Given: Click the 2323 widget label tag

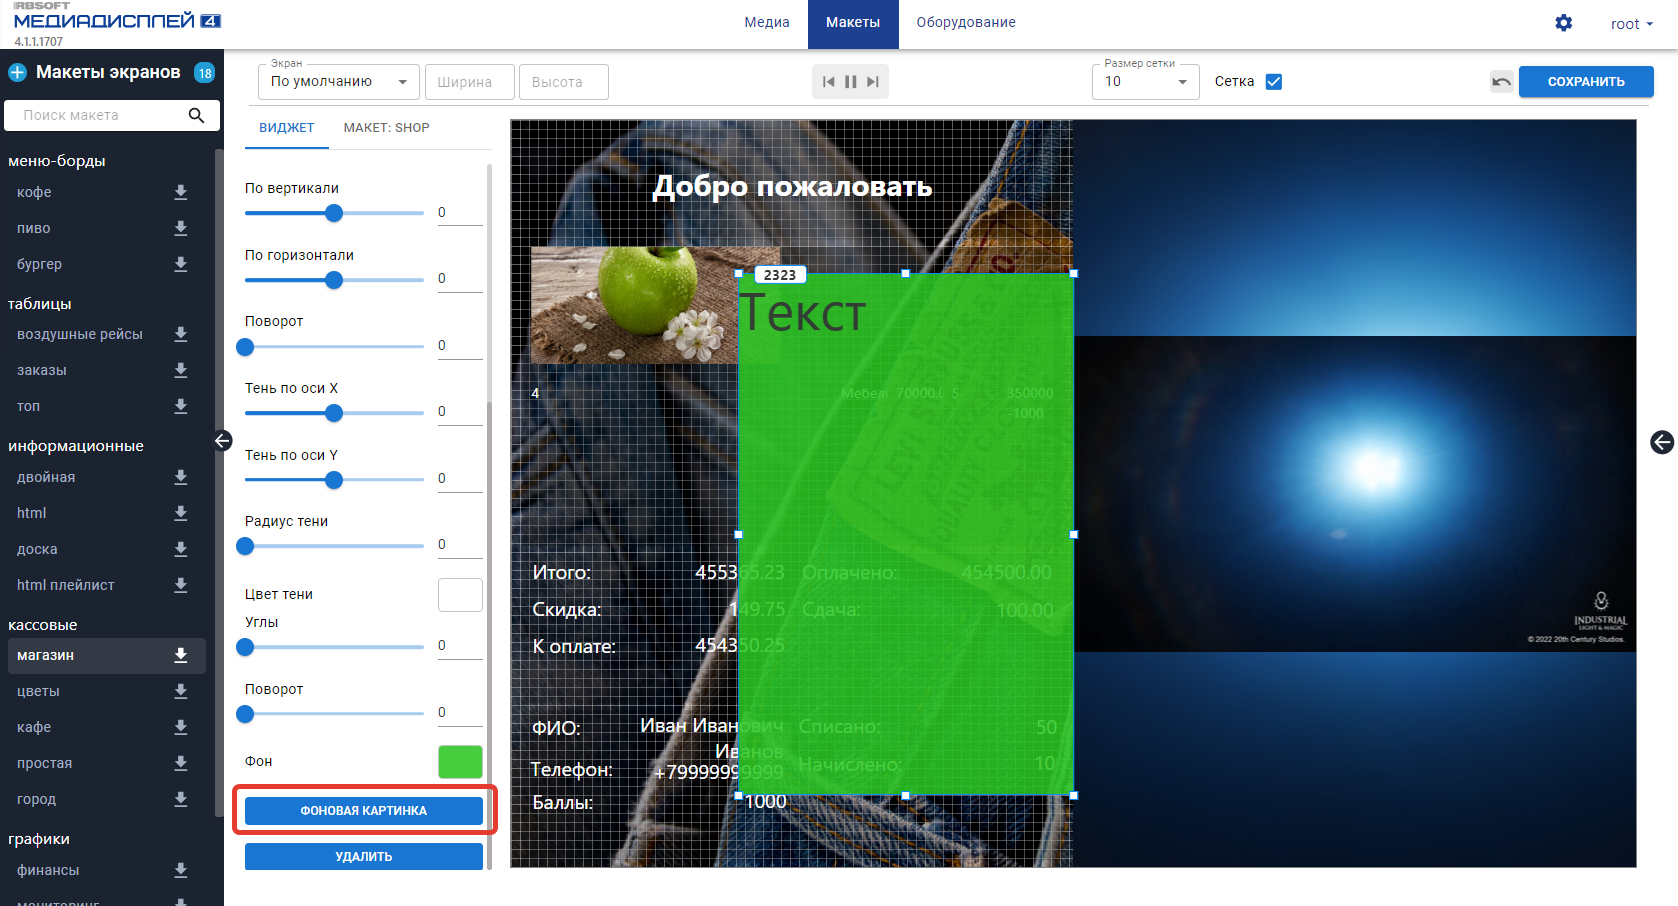Looking at the screenshot, I should point(780,275).
